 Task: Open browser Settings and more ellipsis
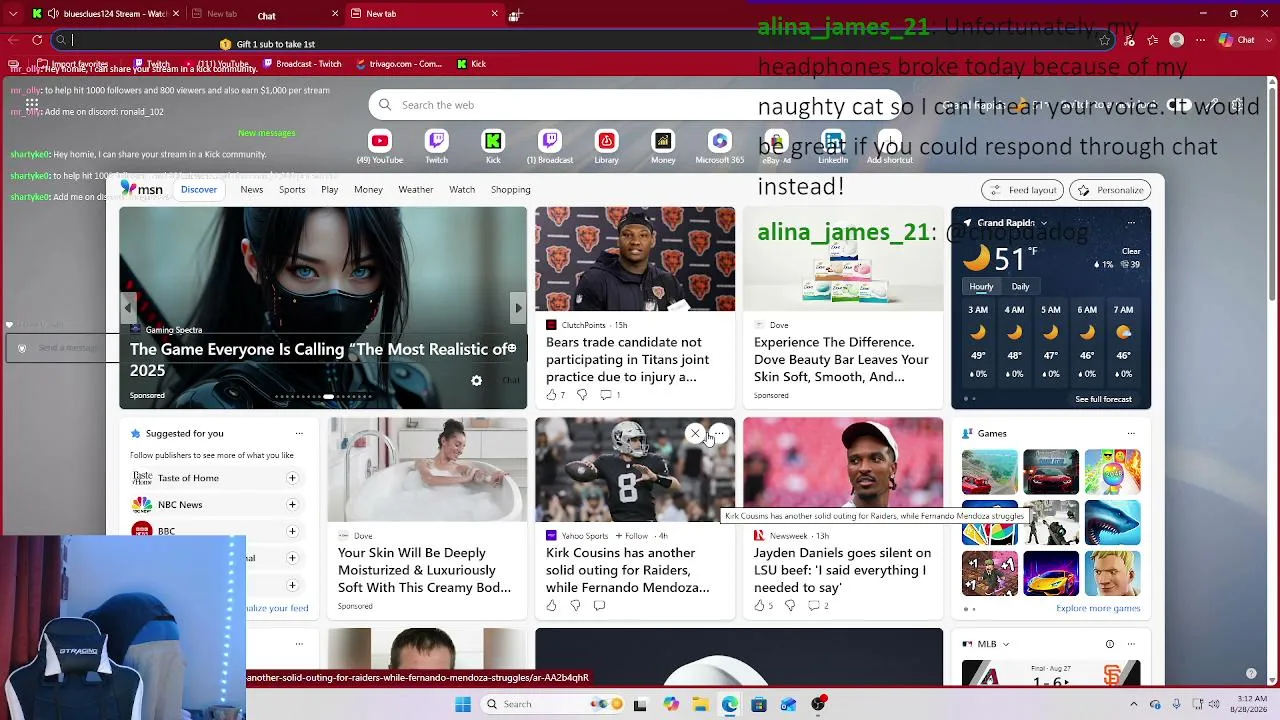click(x=1201, y=40)
